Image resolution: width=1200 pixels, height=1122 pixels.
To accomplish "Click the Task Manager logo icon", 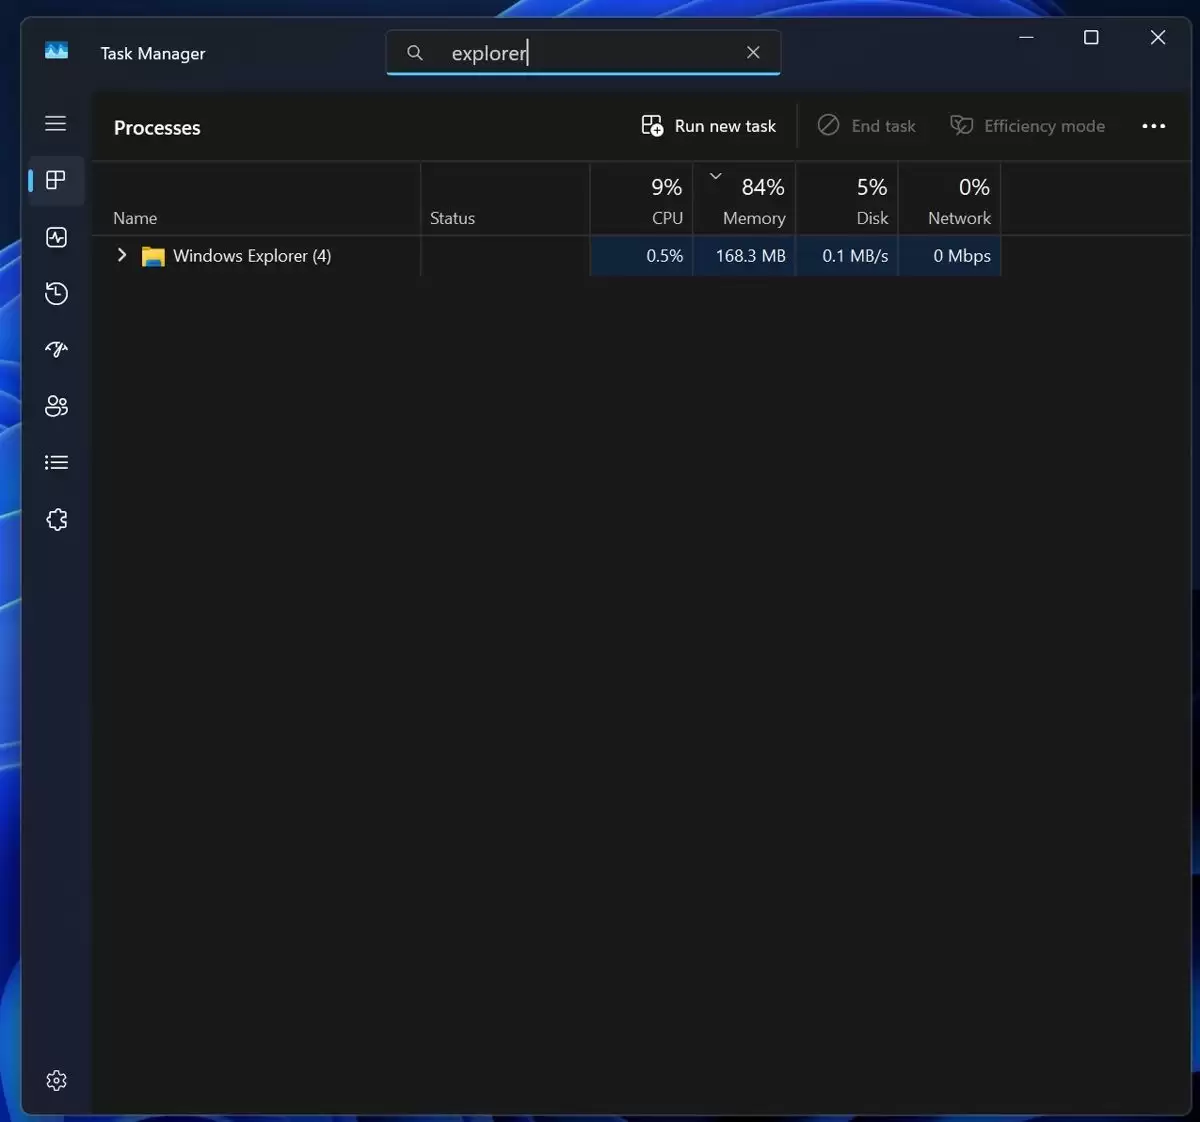I will tap(56, 51).
